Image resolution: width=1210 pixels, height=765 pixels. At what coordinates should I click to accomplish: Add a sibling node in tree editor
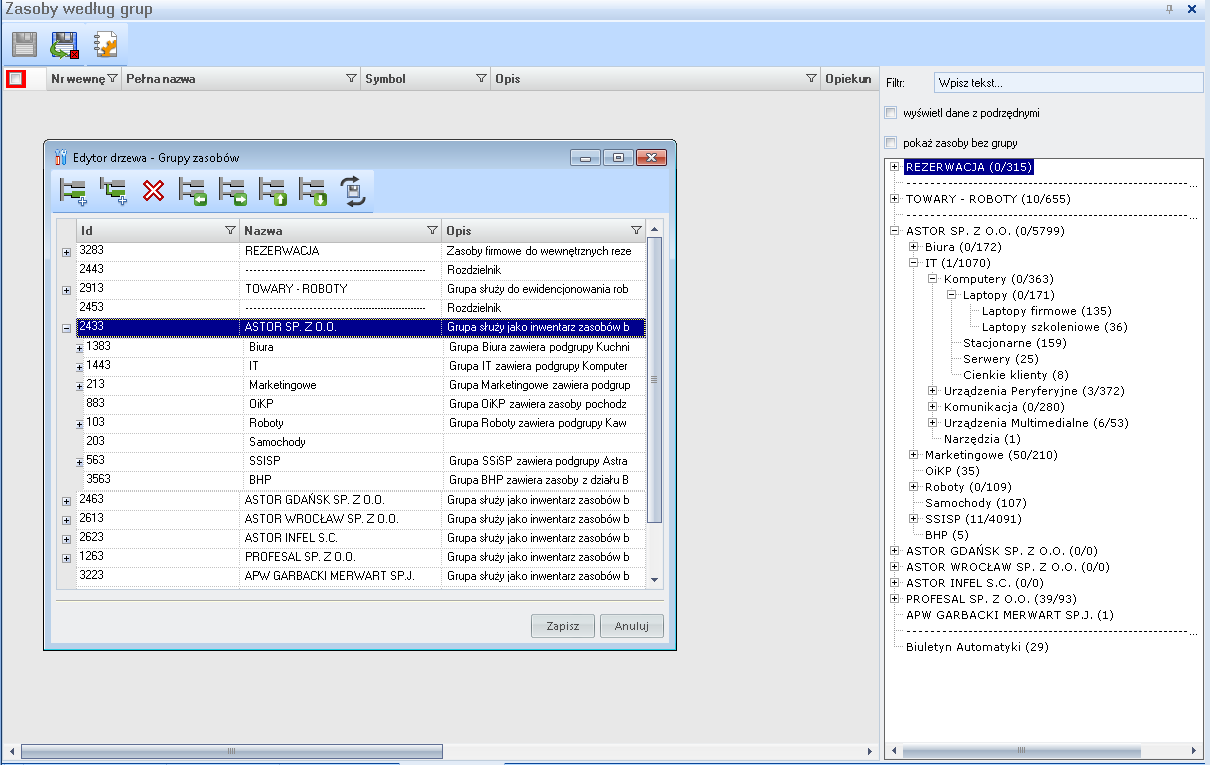73,190
